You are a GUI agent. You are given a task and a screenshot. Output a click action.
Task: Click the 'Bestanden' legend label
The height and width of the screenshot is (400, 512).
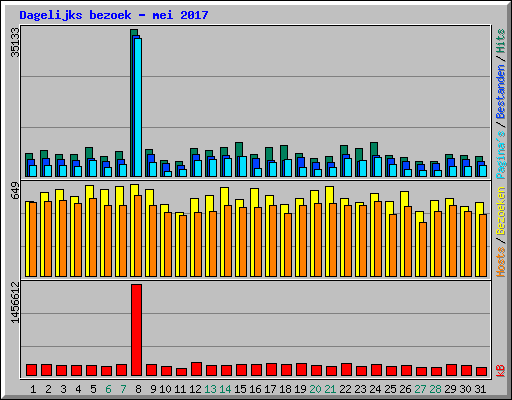[x=501, y=92]
